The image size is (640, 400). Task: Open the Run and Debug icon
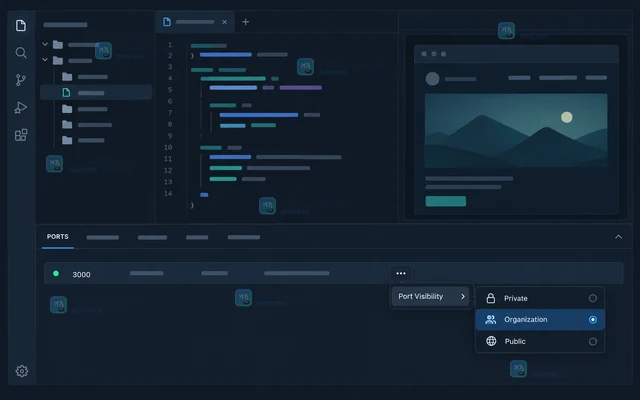pyautogui.click(x=21, y=108)
